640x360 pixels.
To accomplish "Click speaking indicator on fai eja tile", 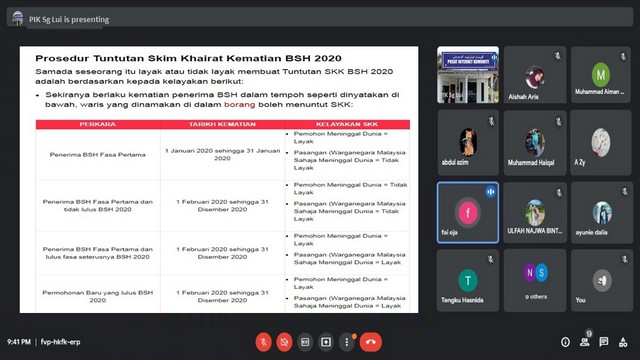I will coord(490,192).
